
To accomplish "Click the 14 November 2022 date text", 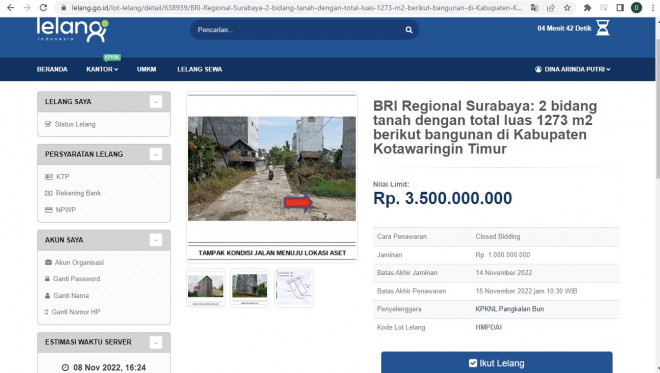I will pyautogui.click(x=504, y=273).
